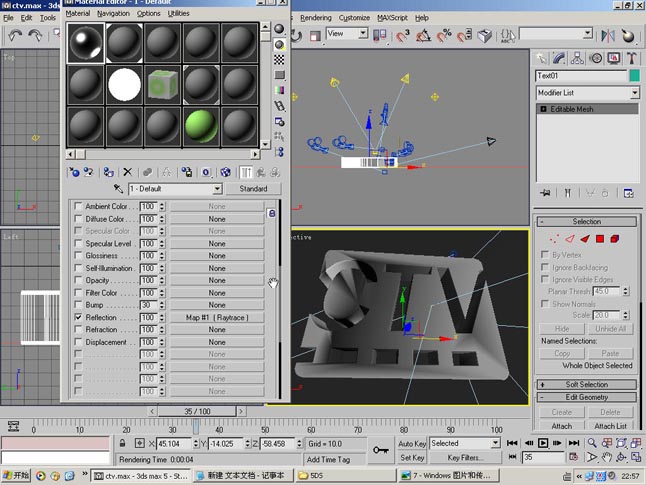Click Assign Material to Selection icon
Viewport: 646px width, 485px height.
pos(108,172)
